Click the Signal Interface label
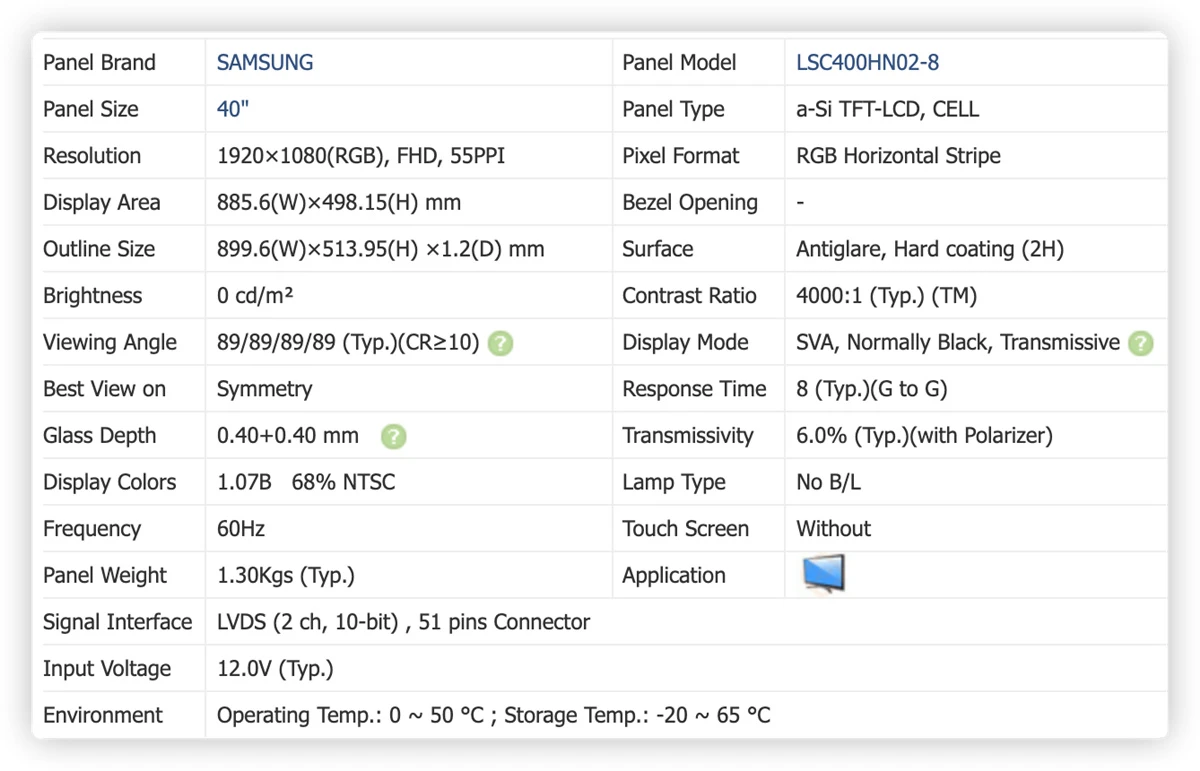Viewport: 1200px width, 771px height. [117, 622]
